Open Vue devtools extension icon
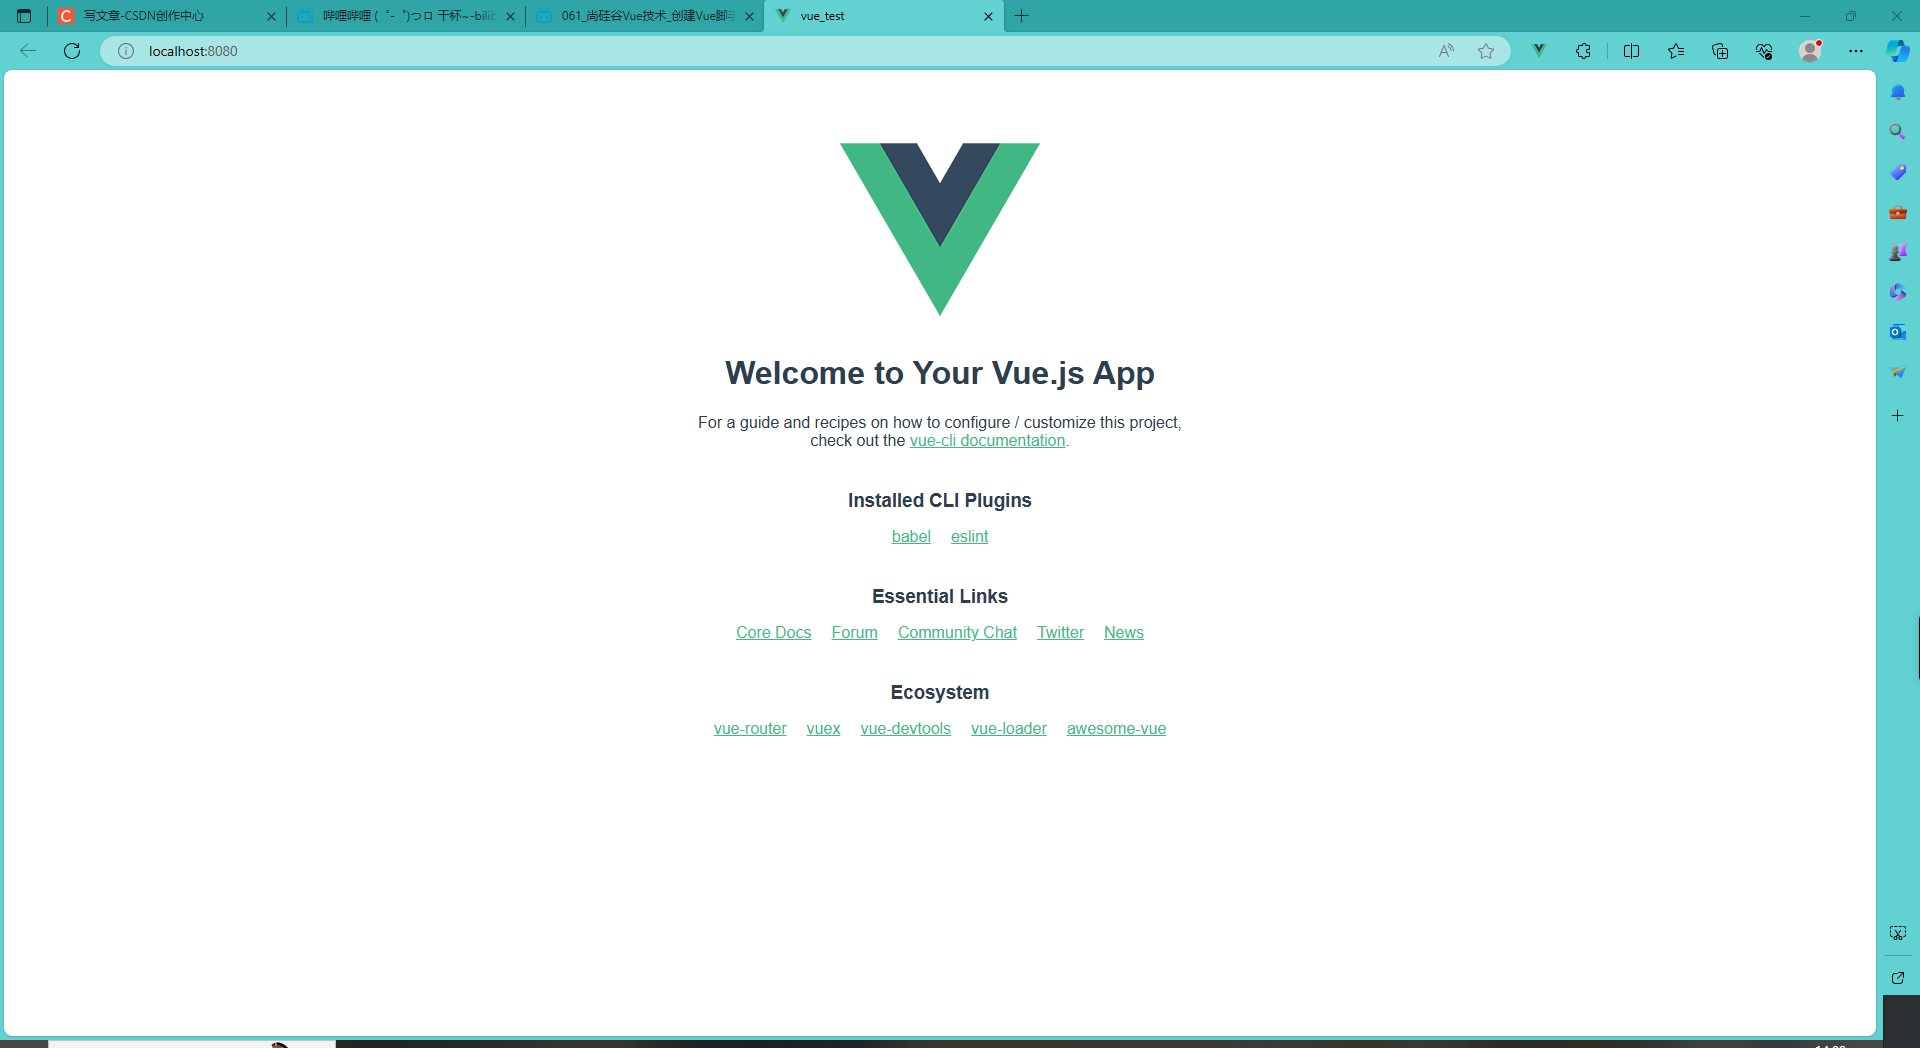This screenshot has width=1920, height=1048. pos(1539,51)
